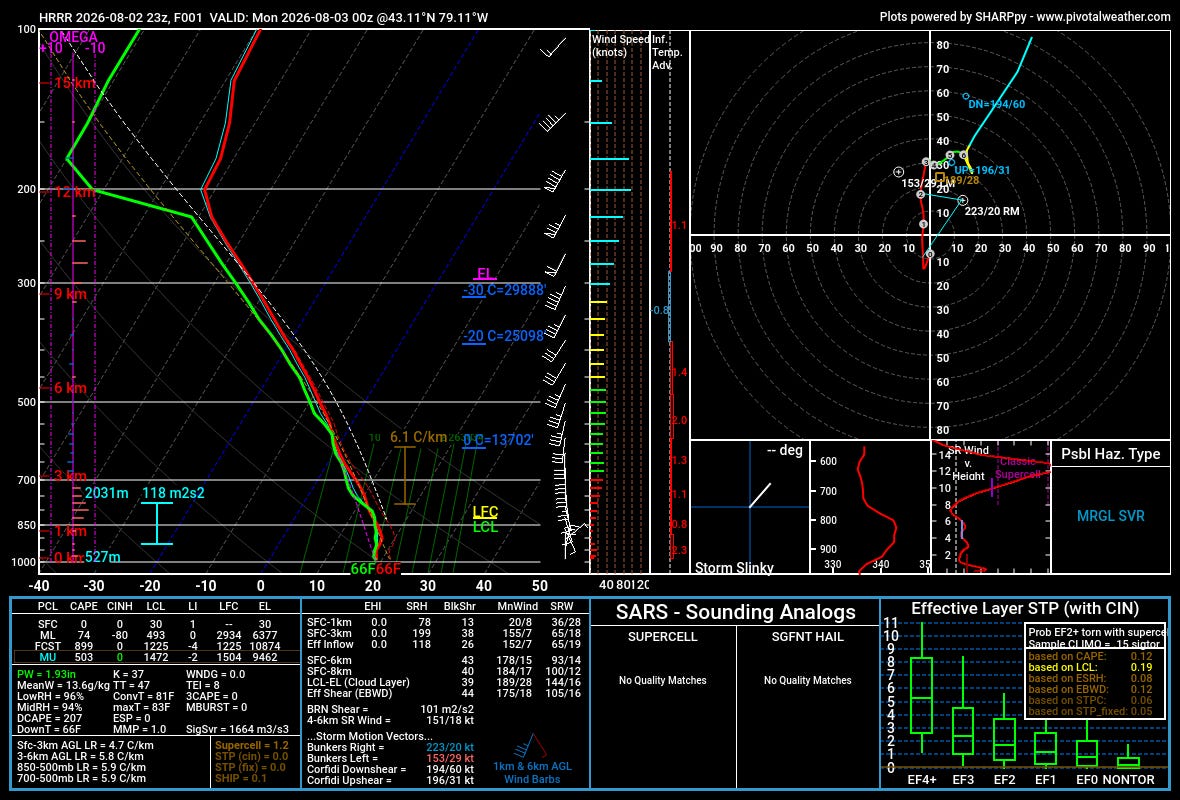This screenshot has width=1180, height=800.
Task: Click the Supercell = 1.2 parameter
Action: 252,745
